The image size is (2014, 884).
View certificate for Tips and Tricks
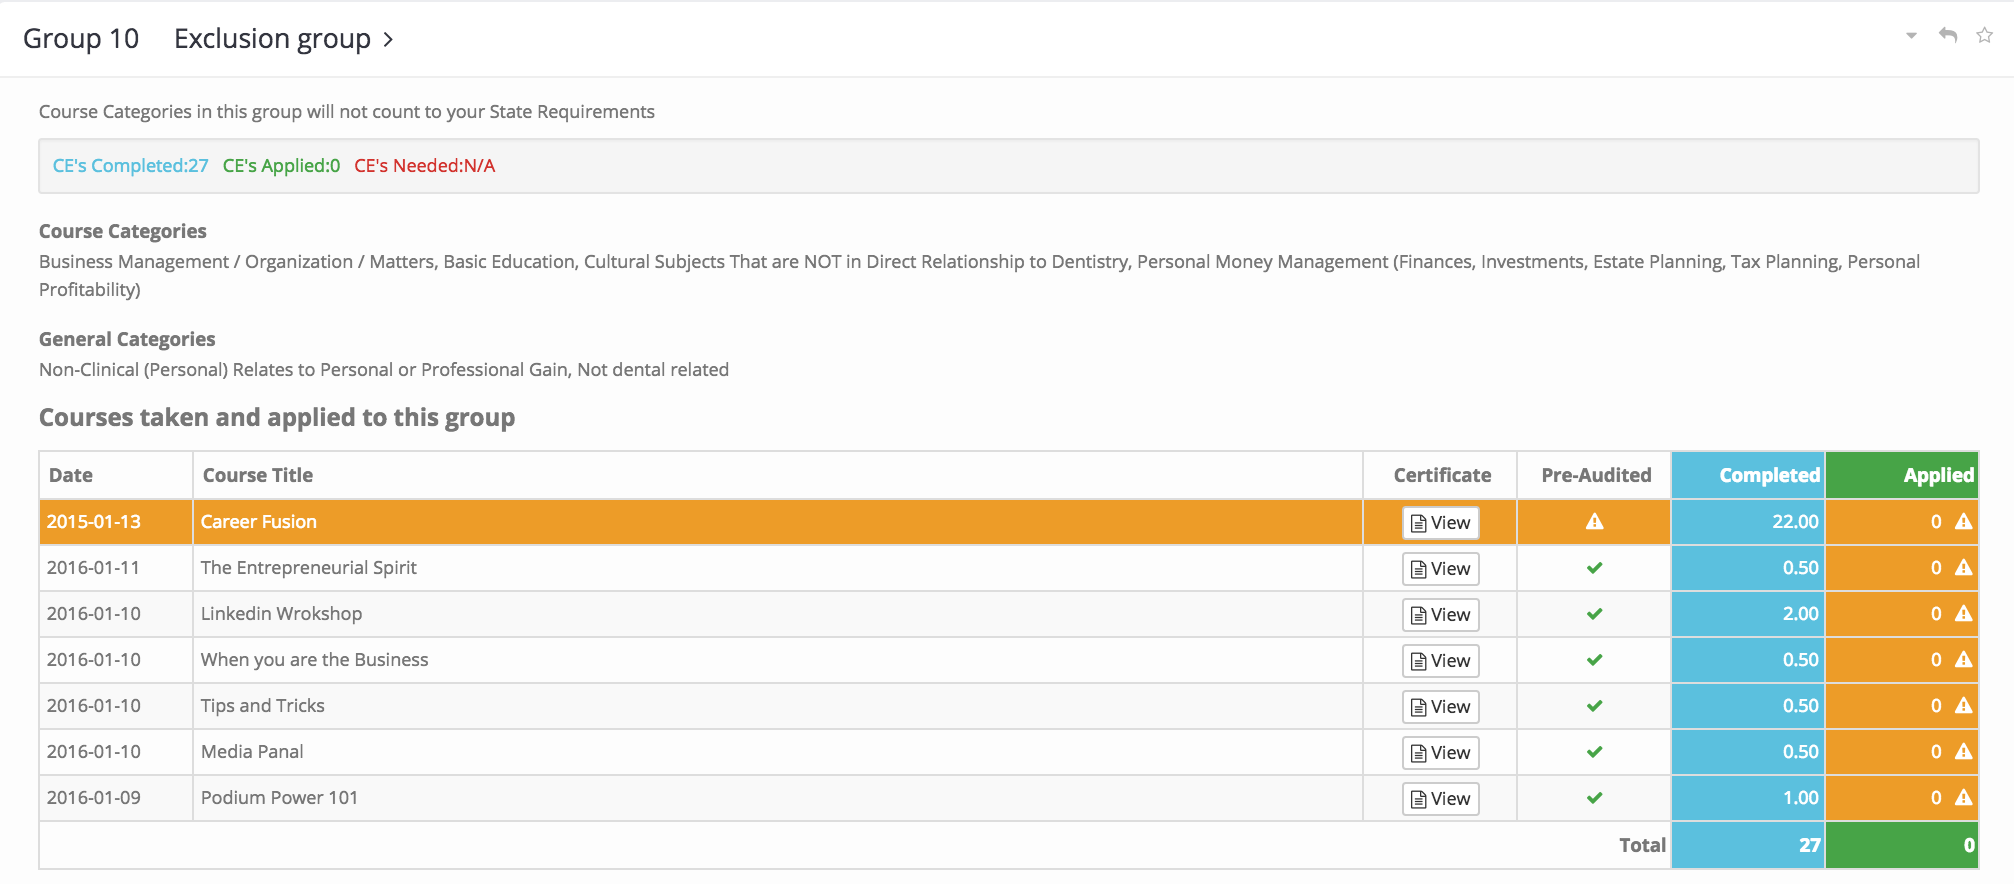pos(1441,707)
